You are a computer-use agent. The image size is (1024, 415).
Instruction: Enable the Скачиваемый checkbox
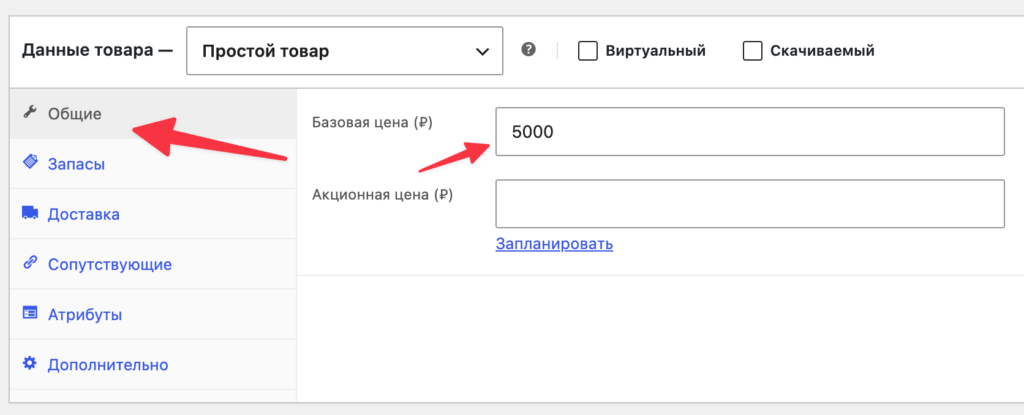point(753,51)
